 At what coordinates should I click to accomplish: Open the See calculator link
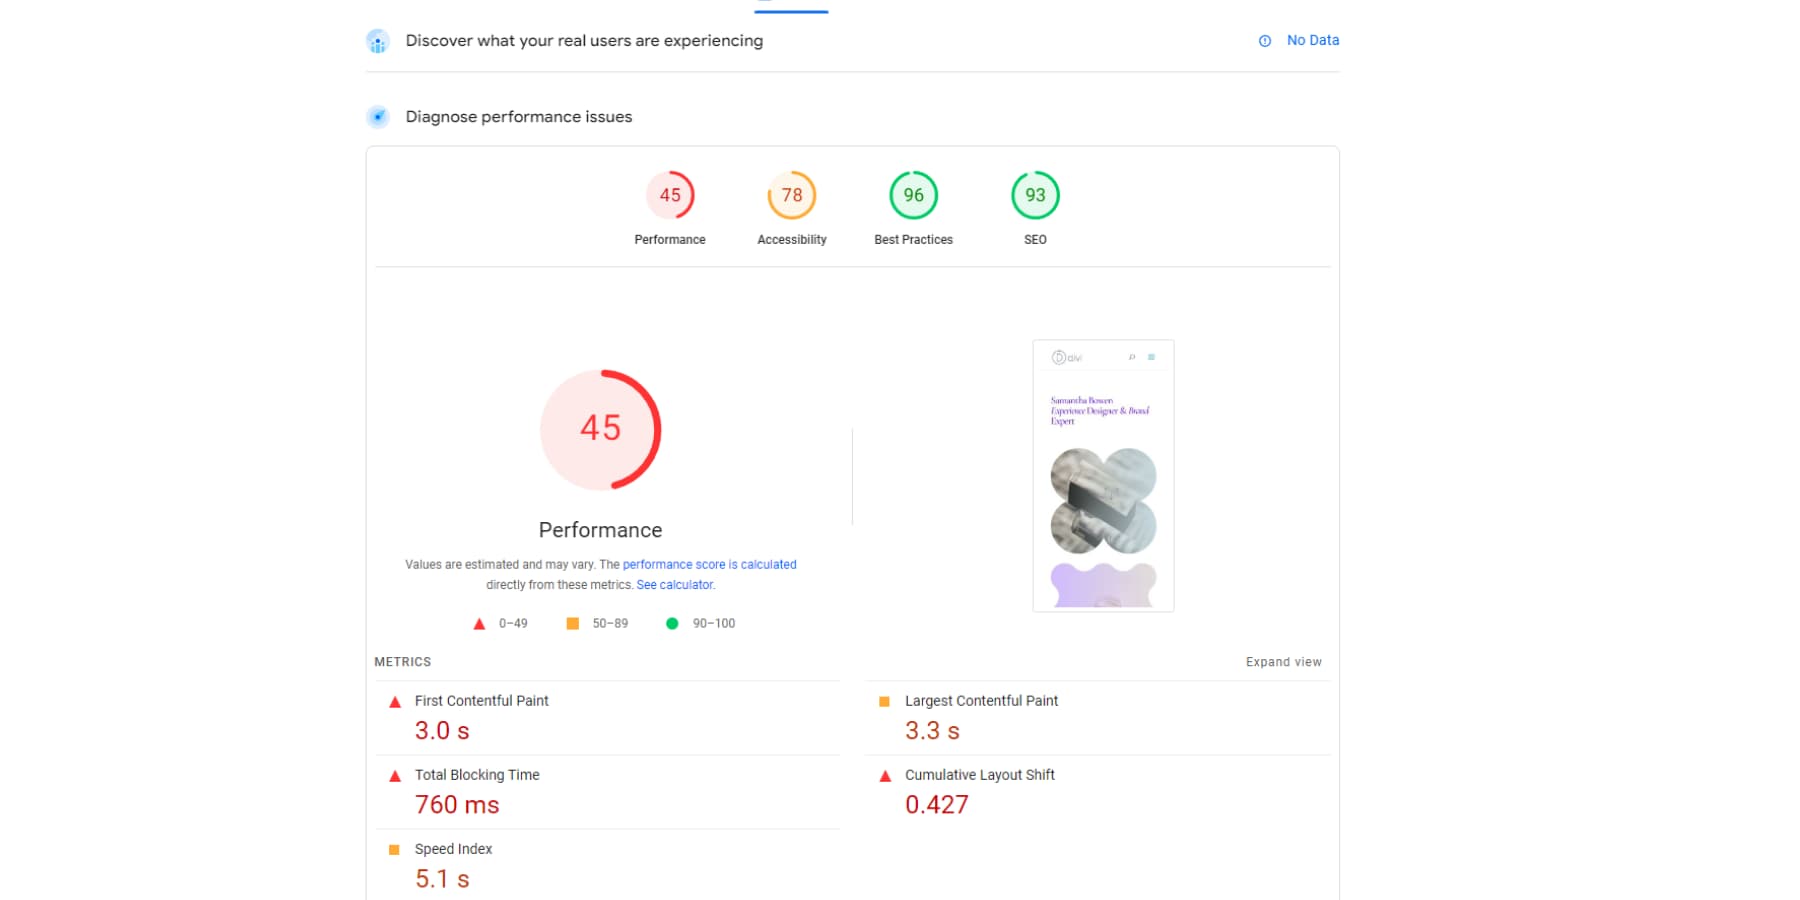point(674,584)
